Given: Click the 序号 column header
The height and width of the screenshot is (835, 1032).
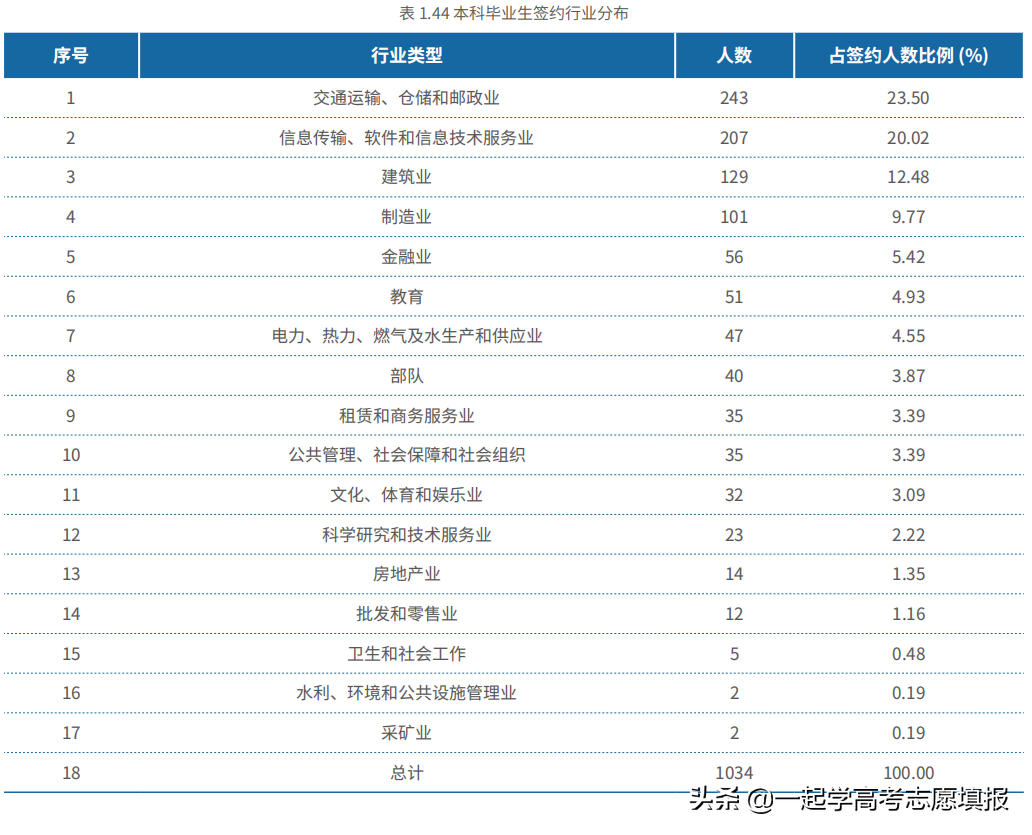Looking at the screenshot, I should [70, 56].
